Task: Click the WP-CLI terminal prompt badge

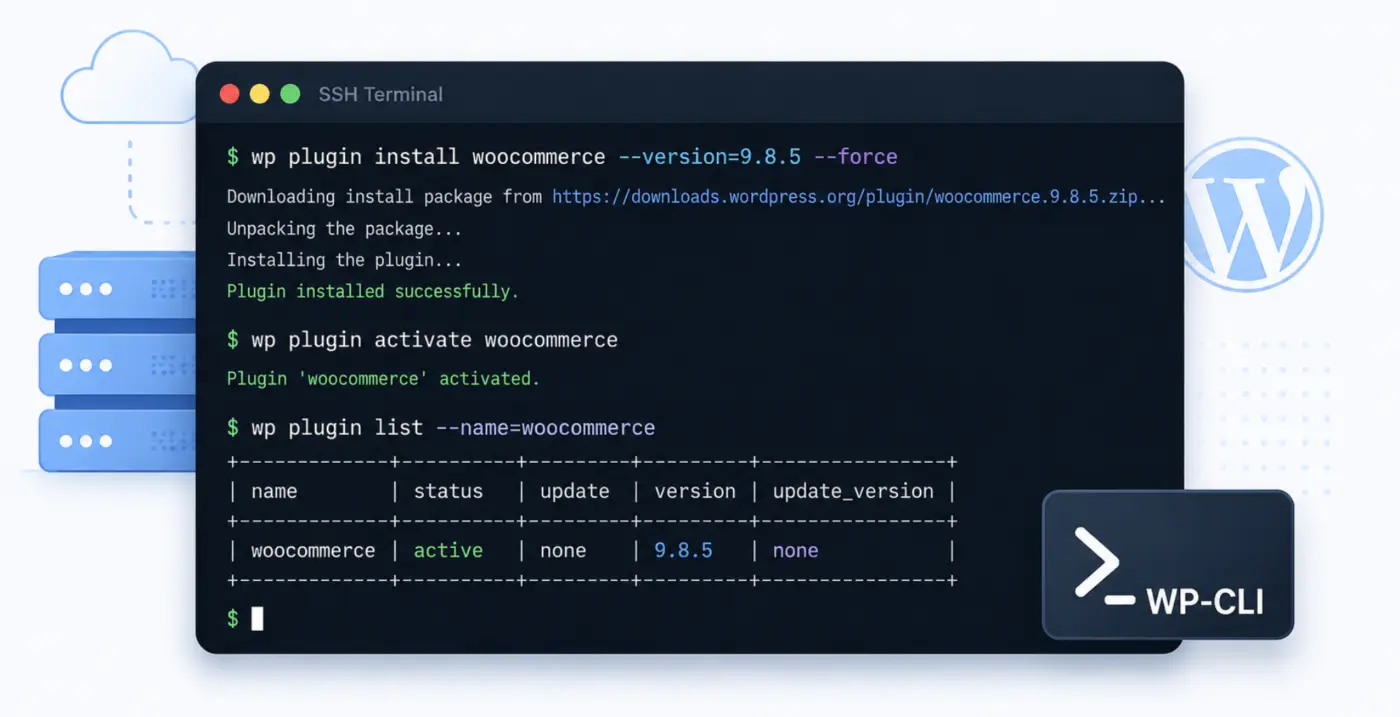Action: (1168, 565)
